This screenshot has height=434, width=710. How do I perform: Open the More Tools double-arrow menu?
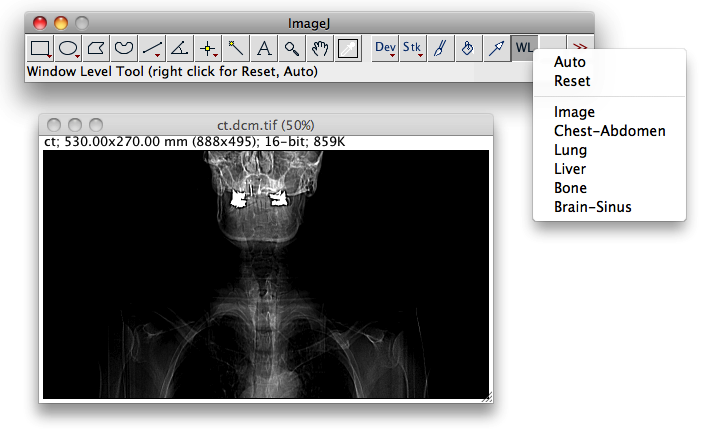coord(580,45)
